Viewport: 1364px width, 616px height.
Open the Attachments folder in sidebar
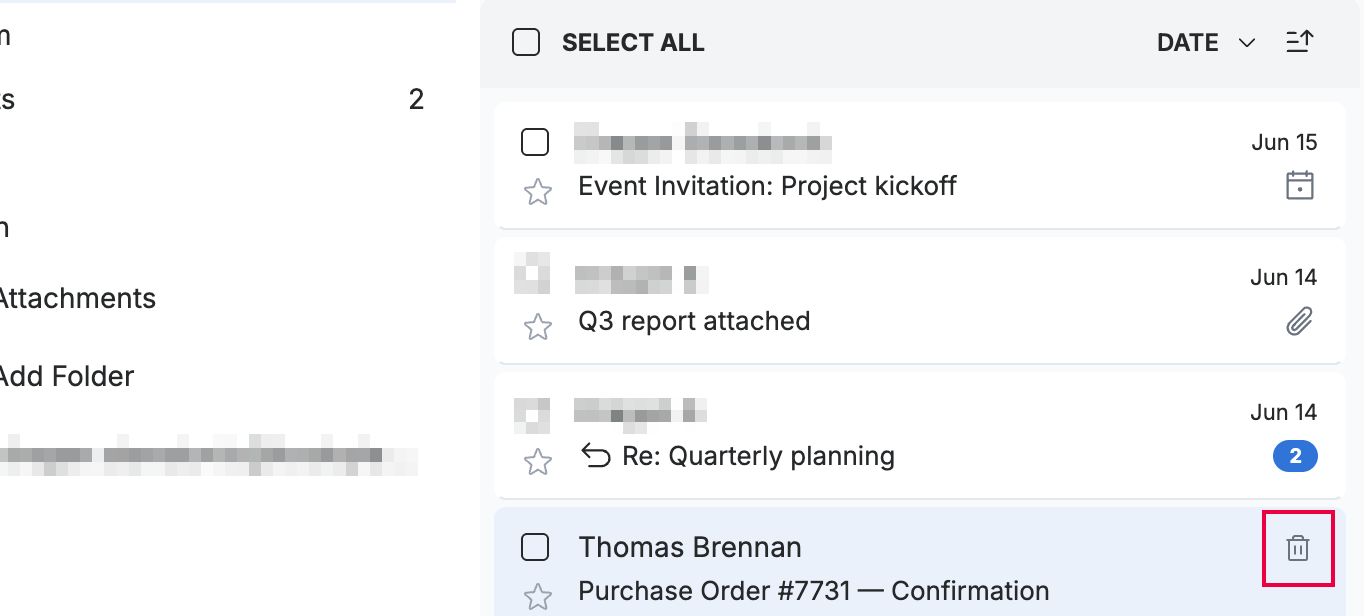click(76, 298)
